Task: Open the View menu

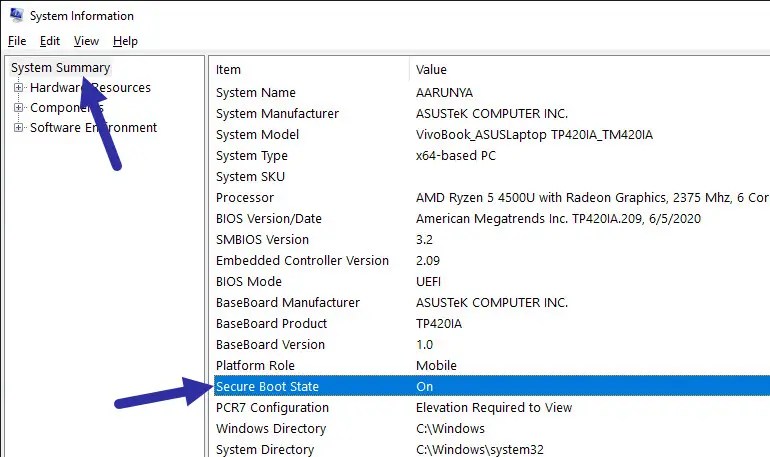Action: coord(86,41)
